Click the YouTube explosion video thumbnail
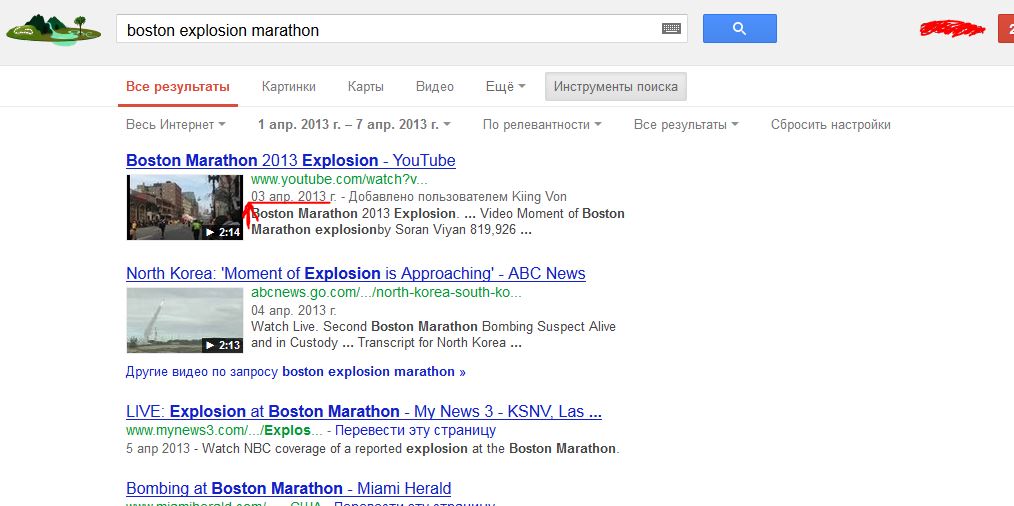 pos(185,207)
